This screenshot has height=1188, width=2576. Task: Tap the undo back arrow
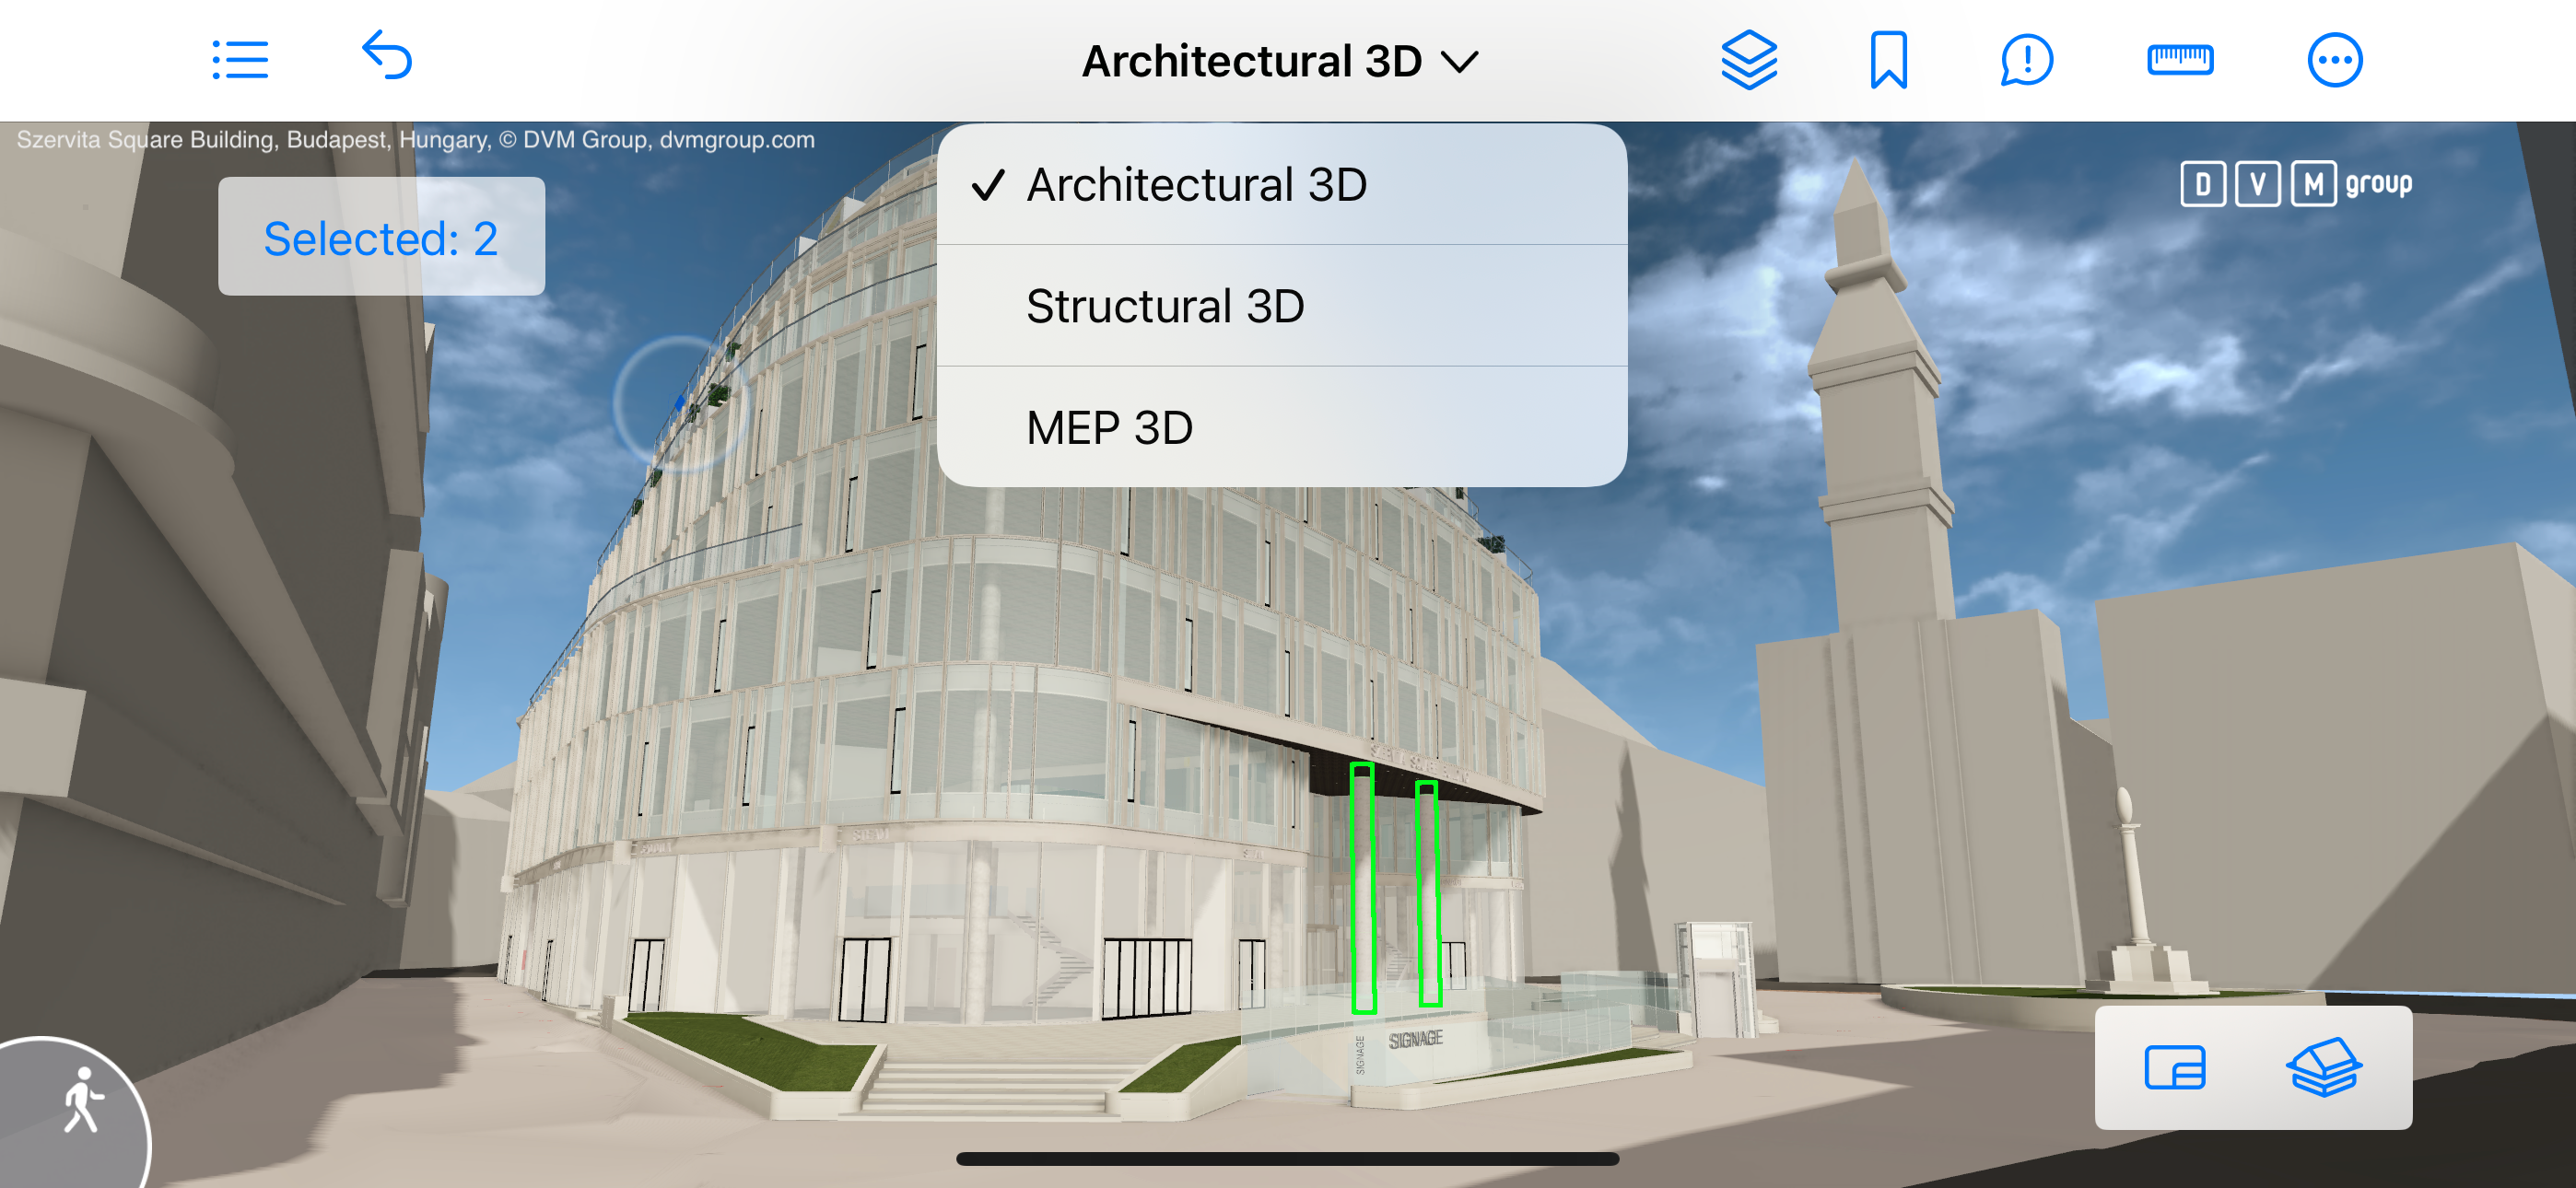386,56
